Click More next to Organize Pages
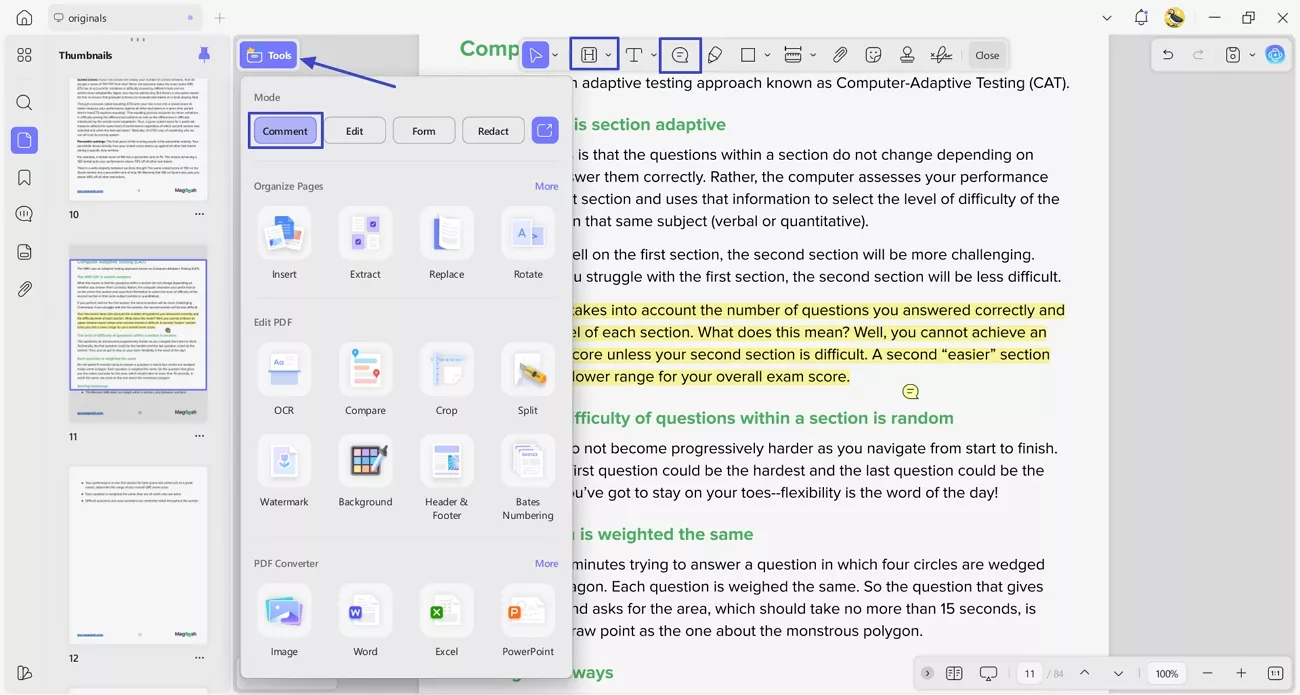The width and height of the screenshot is (1300, 695). tap(546, 186)
